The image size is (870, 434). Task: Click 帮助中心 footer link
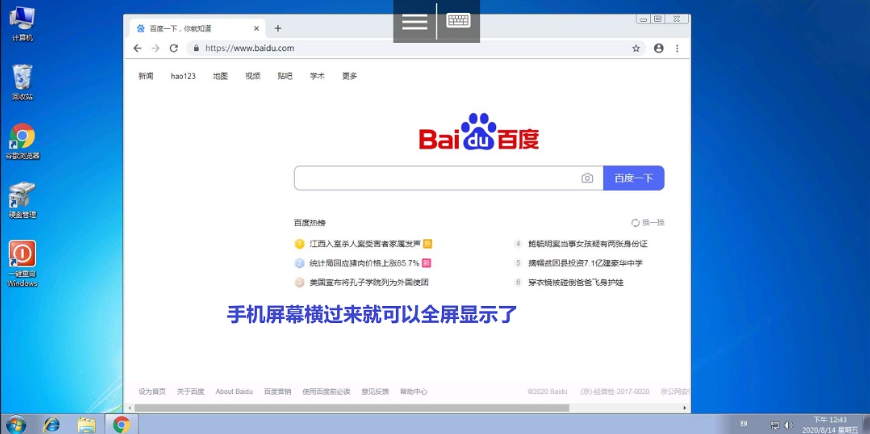414,391
